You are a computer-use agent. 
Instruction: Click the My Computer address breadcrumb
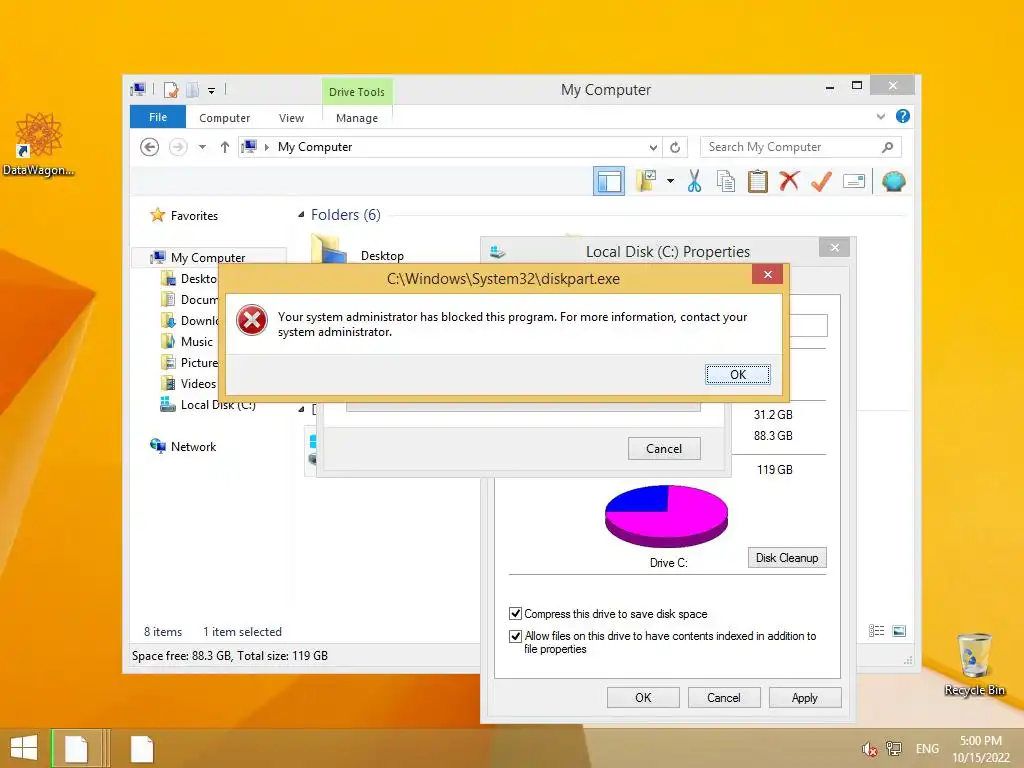point(315,147)
